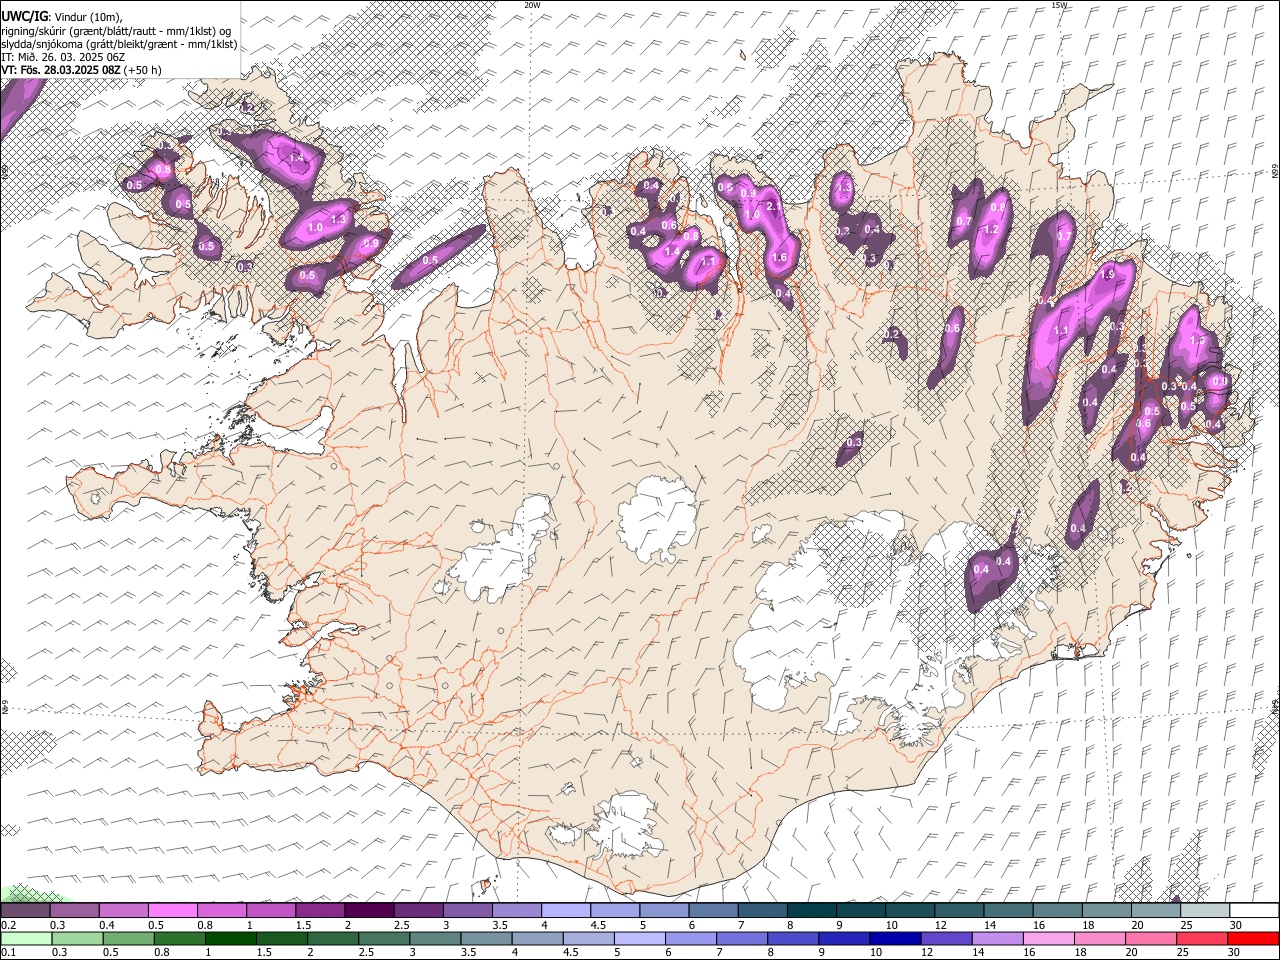This screenshot has width=1280, height=960.
Task: Pick the dark teal 8 snow scale swatch
Action: [x=811, y=910]
